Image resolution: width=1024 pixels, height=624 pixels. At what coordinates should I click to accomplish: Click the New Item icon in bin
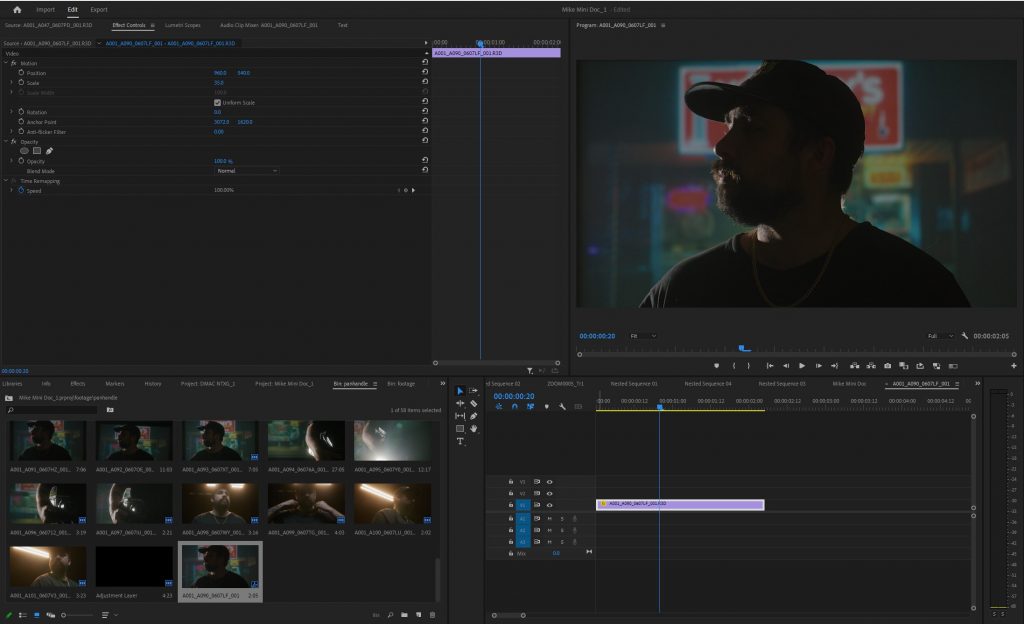pos(419,615)
